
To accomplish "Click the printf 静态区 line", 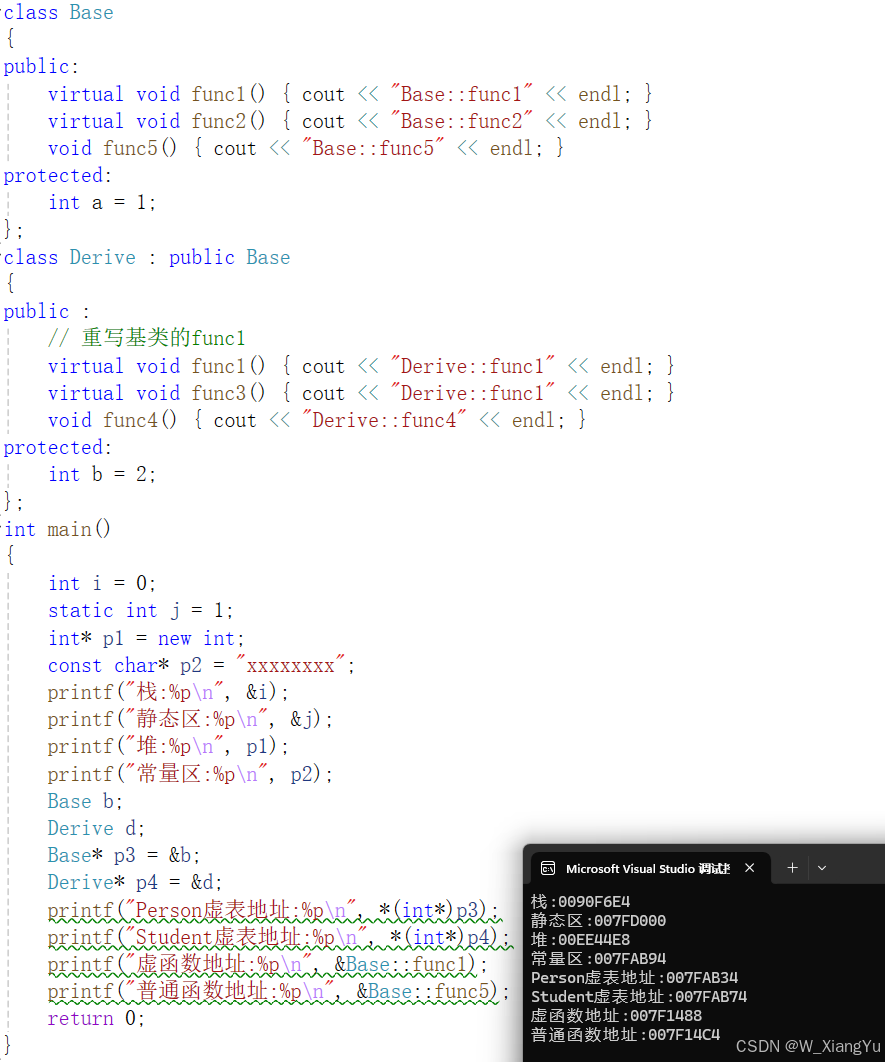I will pyautogui.click(x=190, y=719).
